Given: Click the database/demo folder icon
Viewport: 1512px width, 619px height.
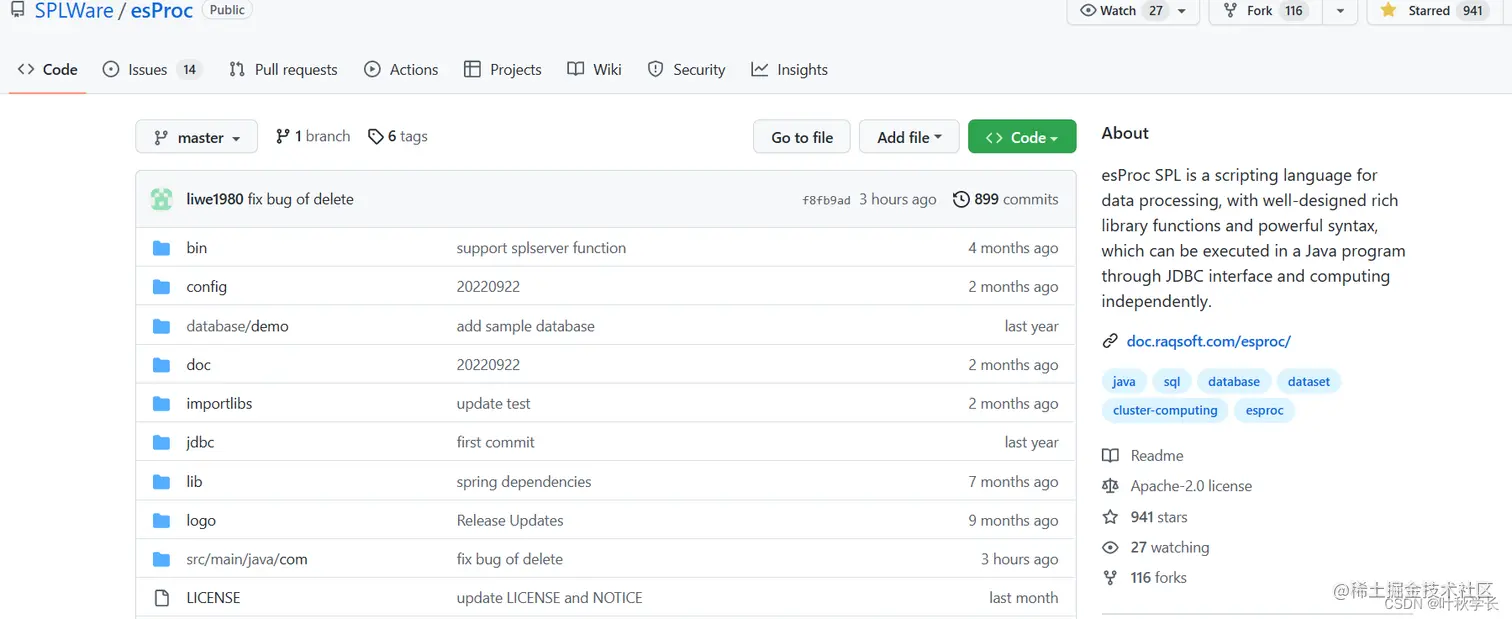Looking at the screenshot, I should click(x=161, y=326).
